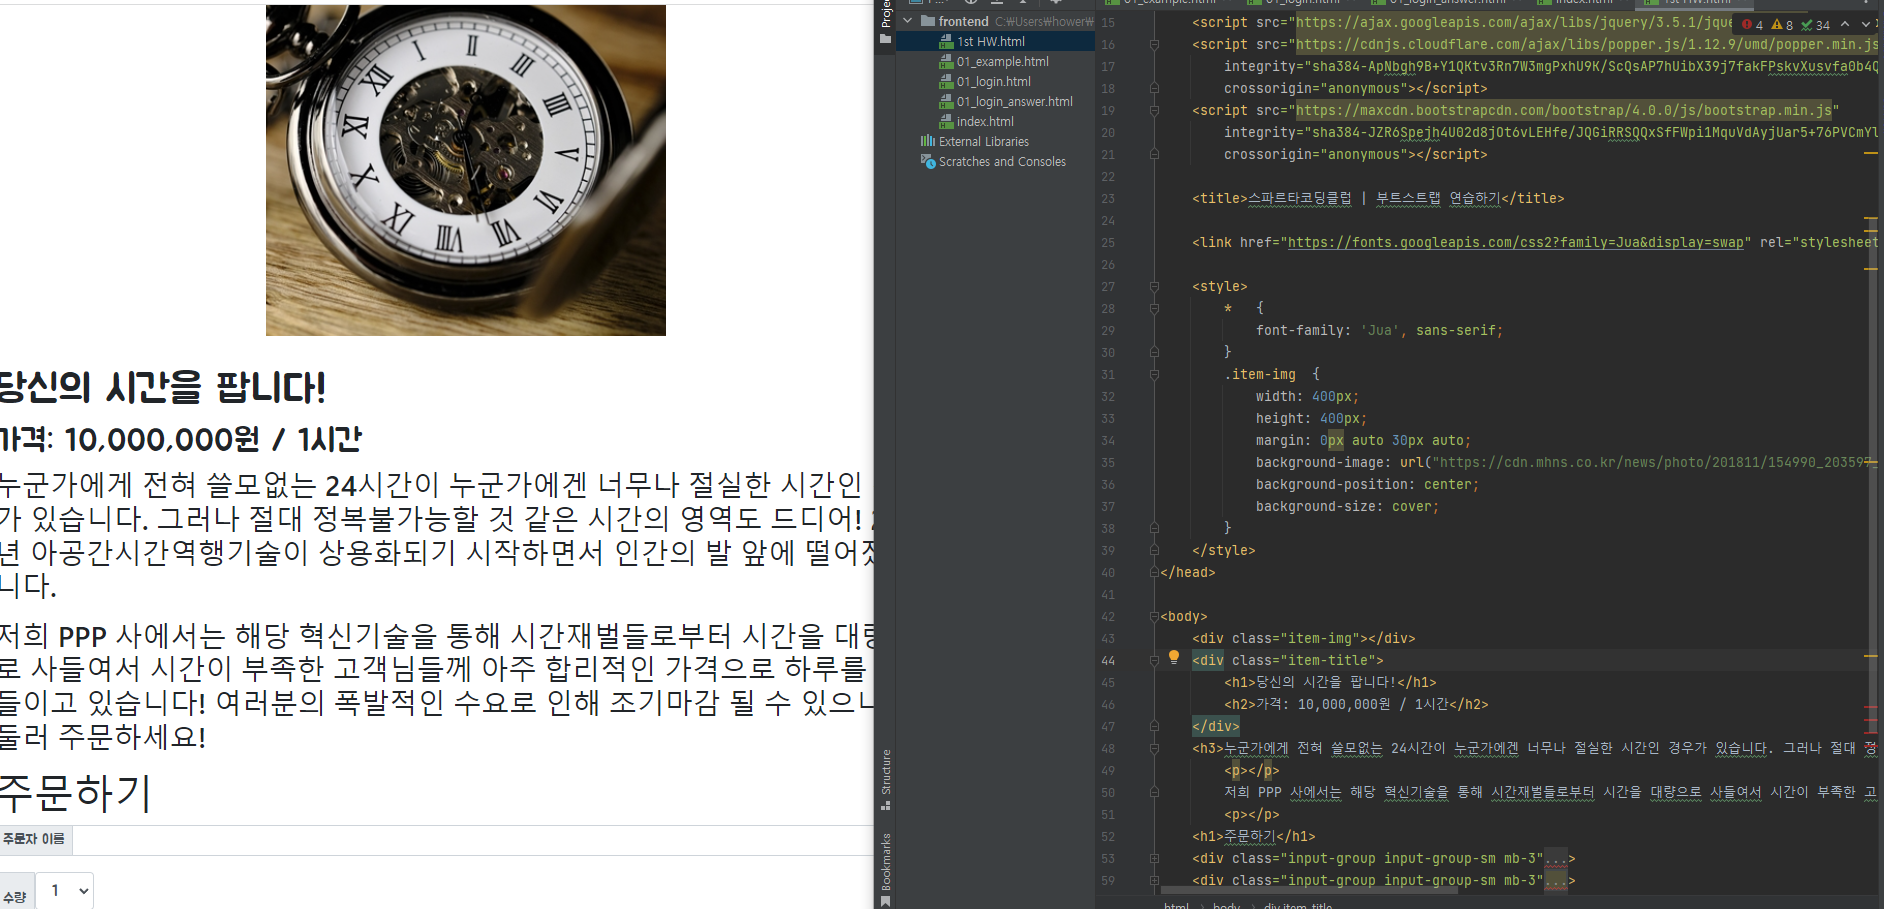The width and height of the screenshot is (1884, 909).
Task: Click the file icon next to 1st HW.html
Action: click(946, 42)
